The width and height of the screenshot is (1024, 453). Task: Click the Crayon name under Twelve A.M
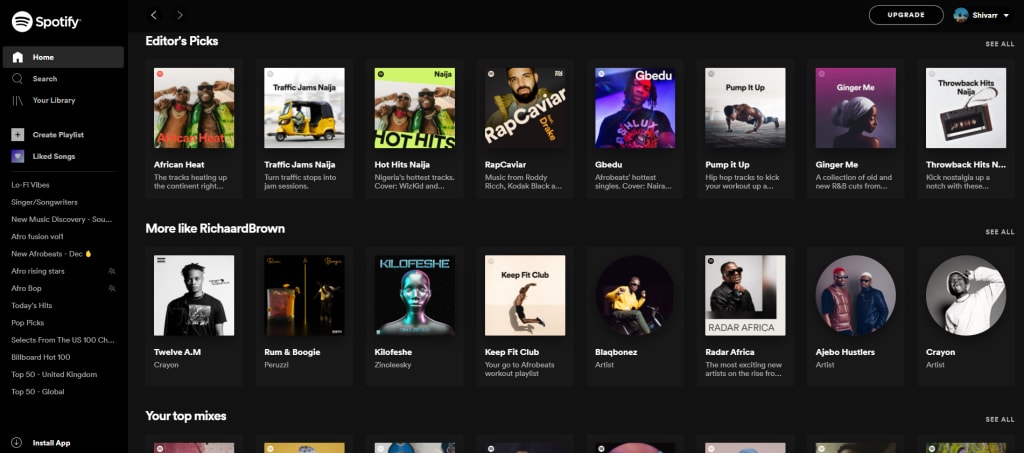[x=166, y=365]
